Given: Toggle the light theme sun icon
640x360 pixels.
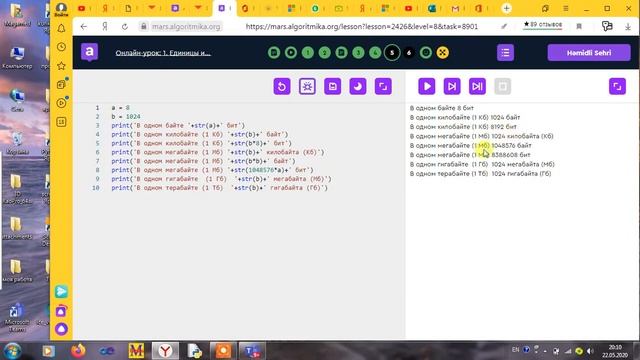Looking at the screenshot, I should point(307,87).
